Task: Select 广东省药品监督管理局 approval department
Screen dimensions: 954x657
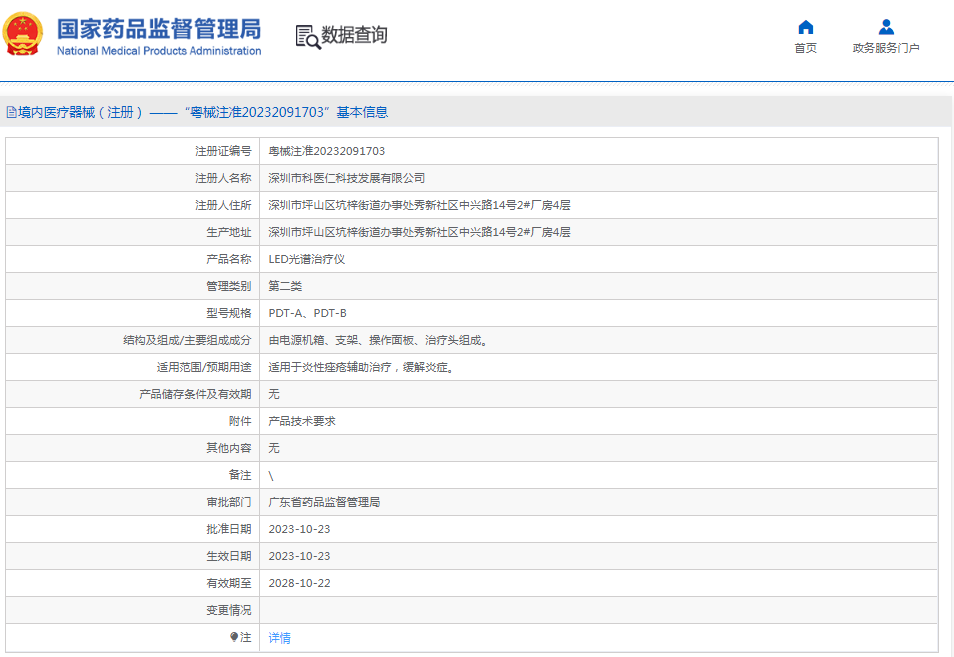Action: (324, 502)
